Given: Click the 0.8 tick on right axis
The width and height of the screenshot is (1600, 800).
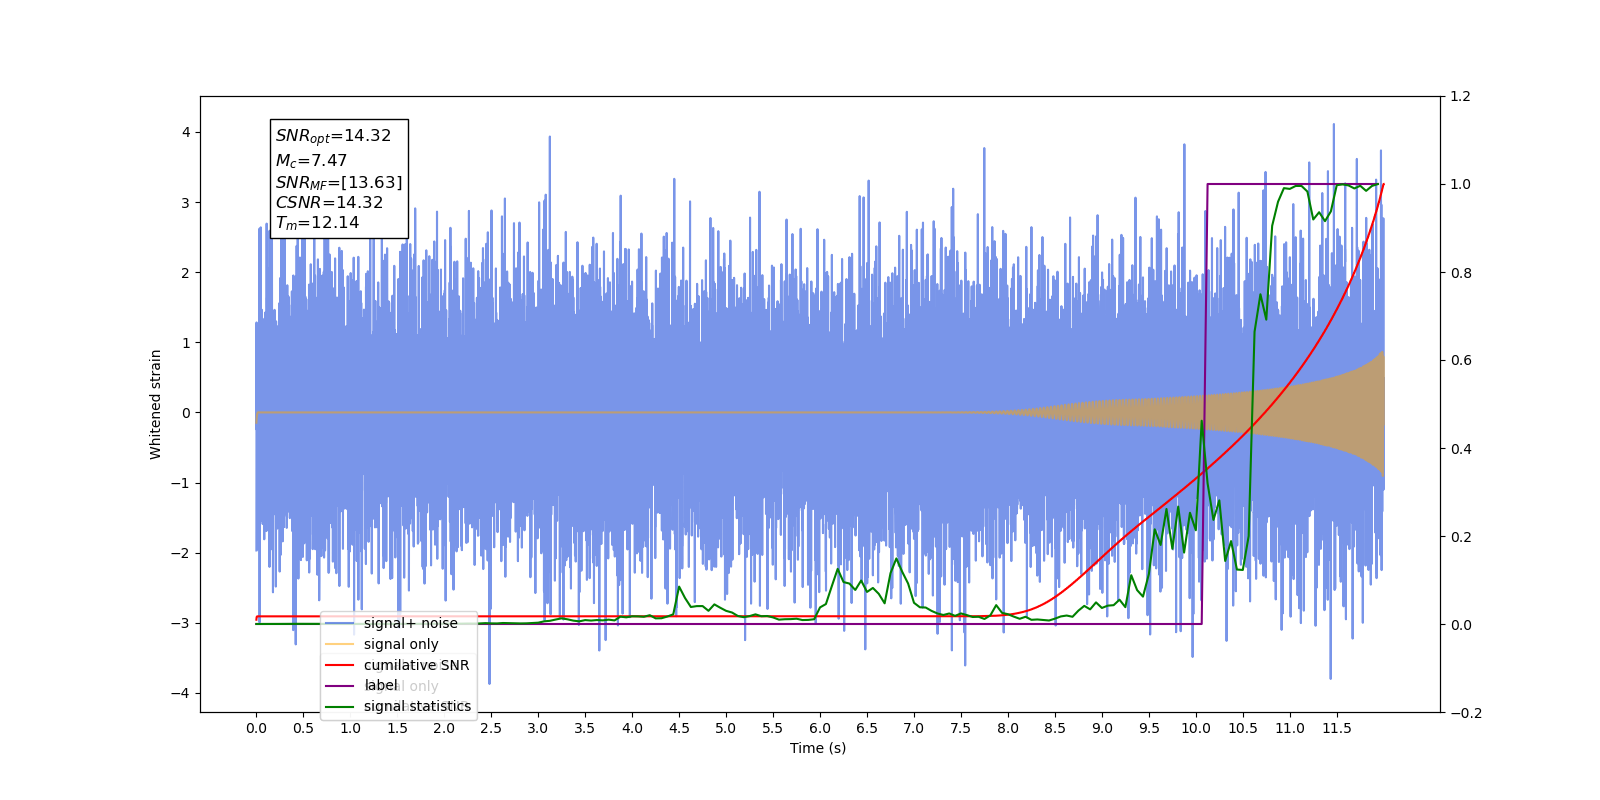Looking at the screenshot, I should click(x=1460, y=273).
